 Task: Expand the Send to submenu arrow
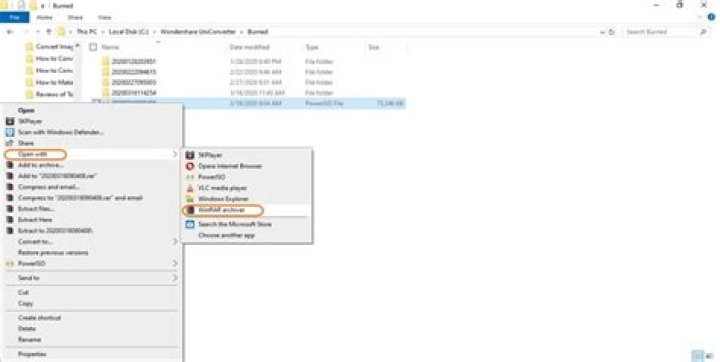click(174, 278)
